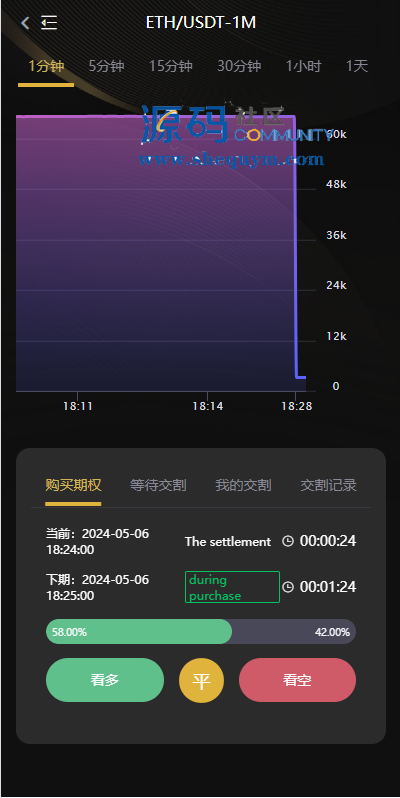Image resolution: width=400 pixels, height=798 pixels.
Task: View the 交割记录 tab
Action: (x=328, y=486)
